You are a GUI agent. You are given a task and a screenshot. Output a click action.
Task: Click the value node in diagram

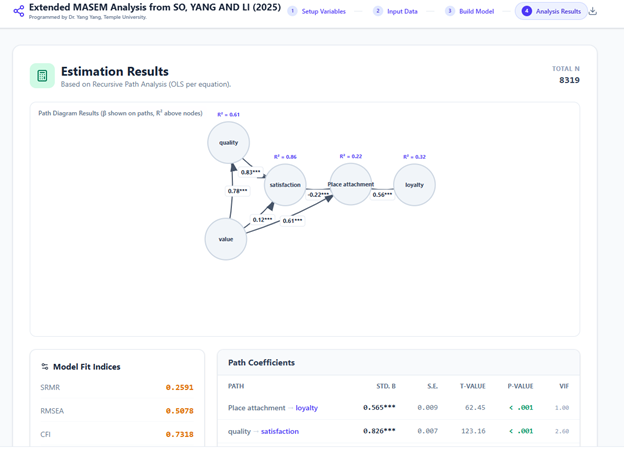coord(226,239)
